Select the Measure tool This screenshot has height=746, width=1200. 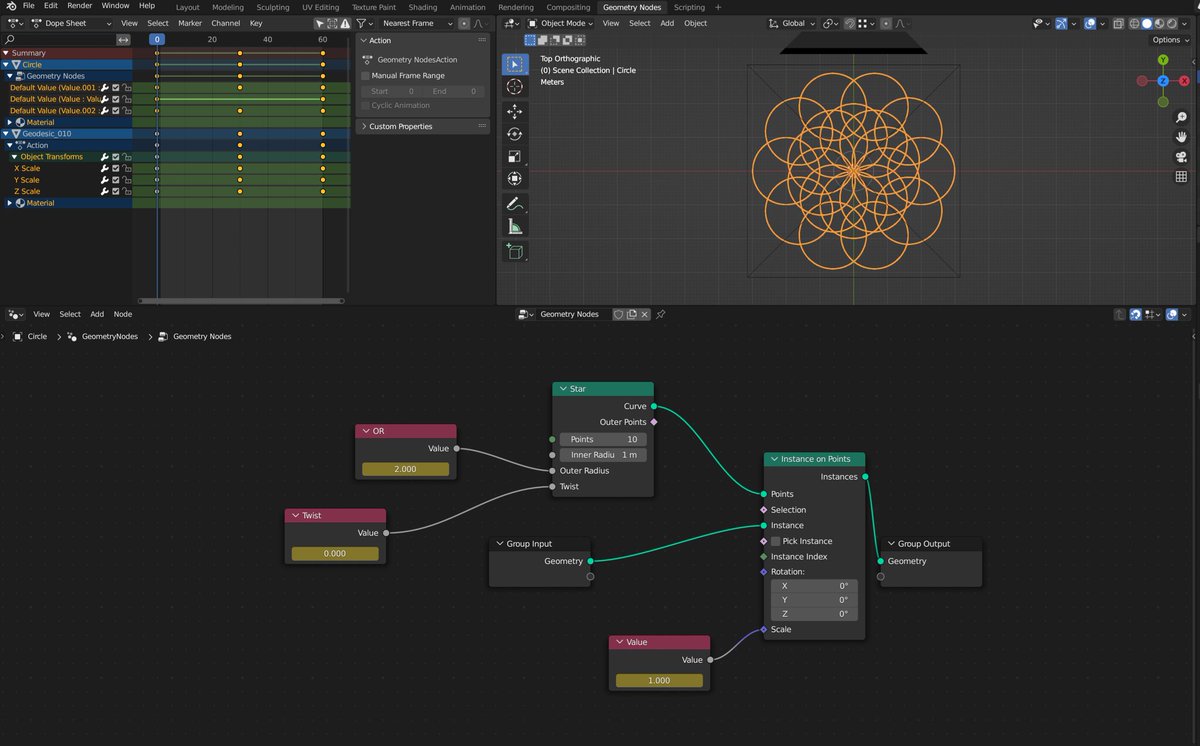point(515,226)
